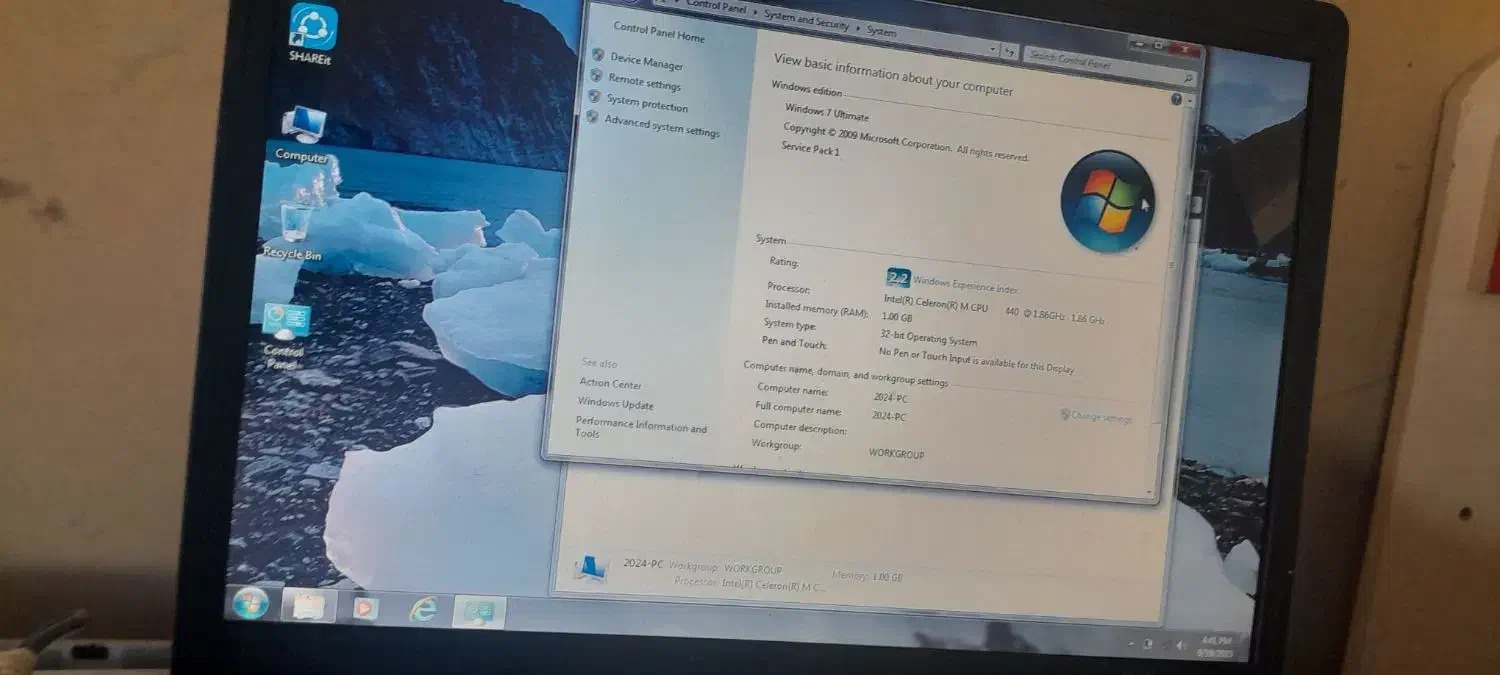
Task: Expand the address bar history dropdown
Action: click(992, 49)
